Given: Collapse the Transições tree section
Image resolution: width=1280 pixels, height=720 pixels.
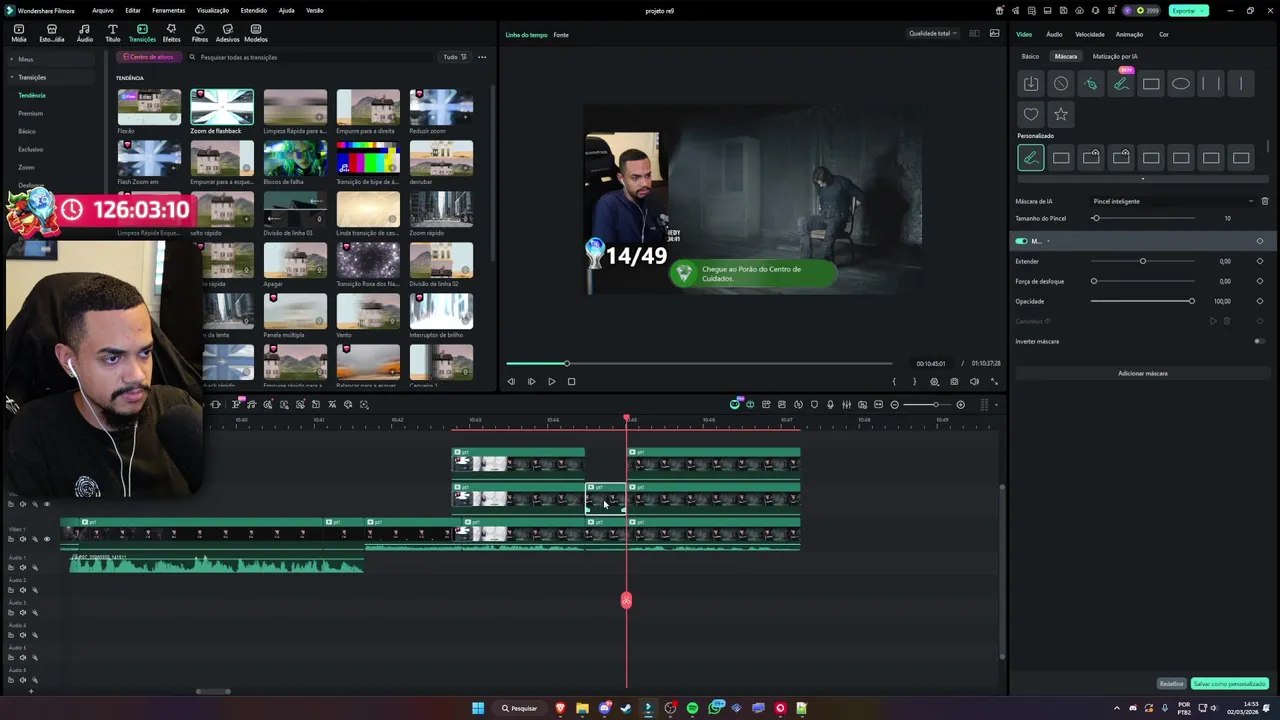Looking at the screenshot, I should 12,77.
